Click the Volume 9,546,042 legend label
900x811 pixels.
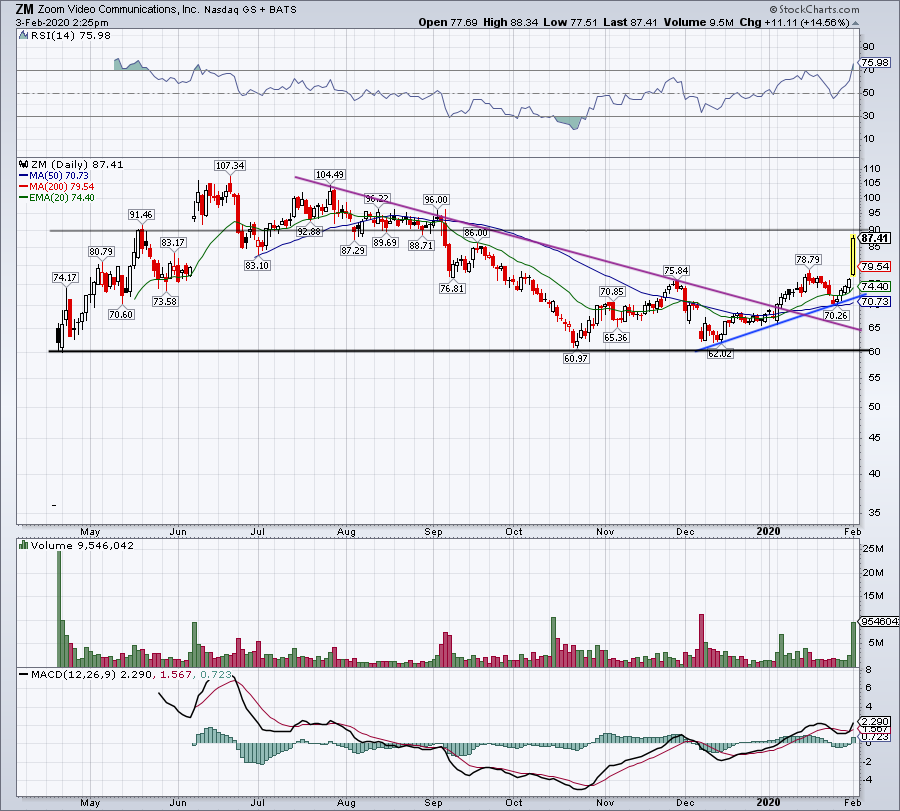[82, 545]
